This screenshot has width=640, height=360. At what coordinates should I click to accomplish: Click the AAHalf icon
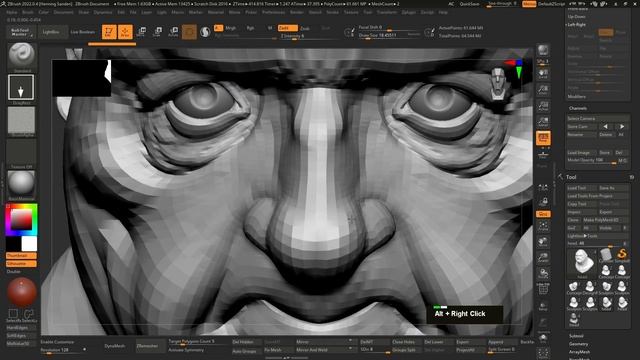click(543, 122)
